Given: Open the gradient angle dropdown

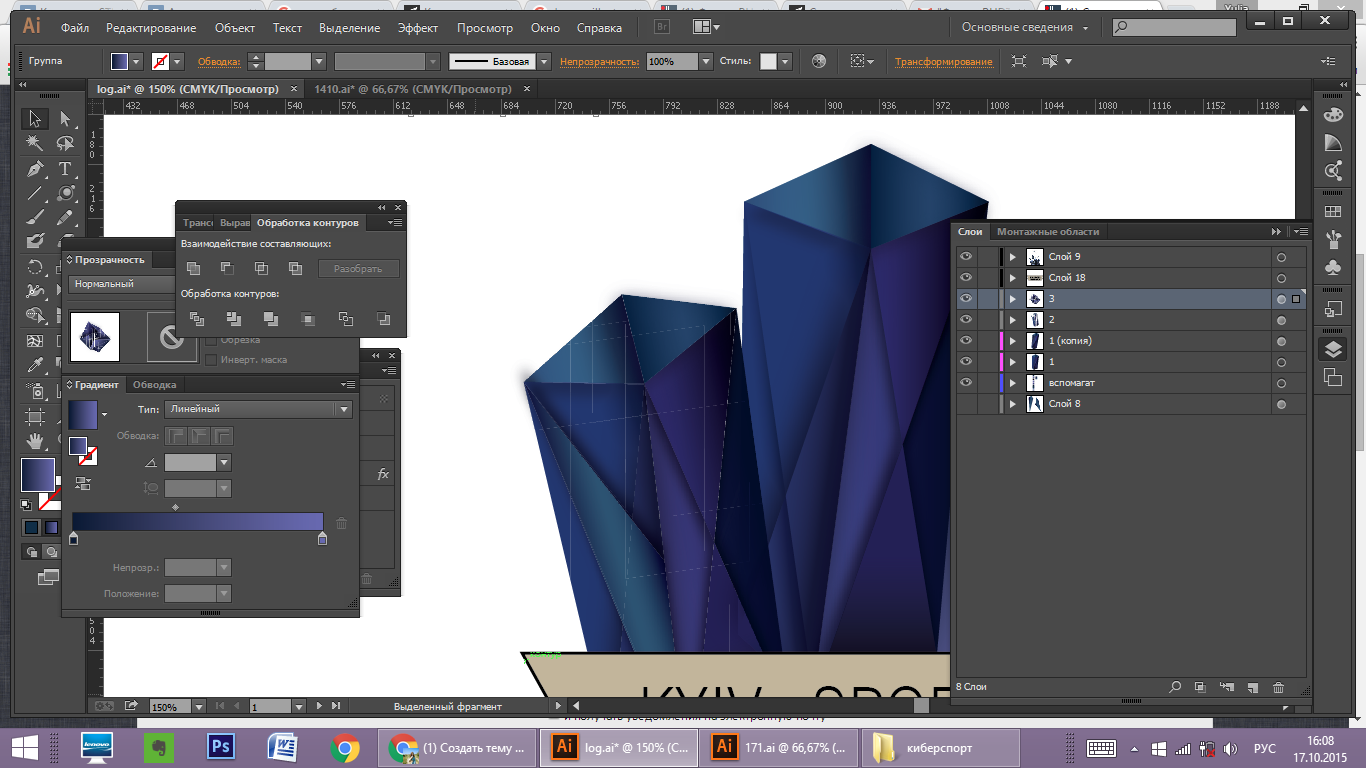Looking at the screenshot, I should click(x=224, y=463).
